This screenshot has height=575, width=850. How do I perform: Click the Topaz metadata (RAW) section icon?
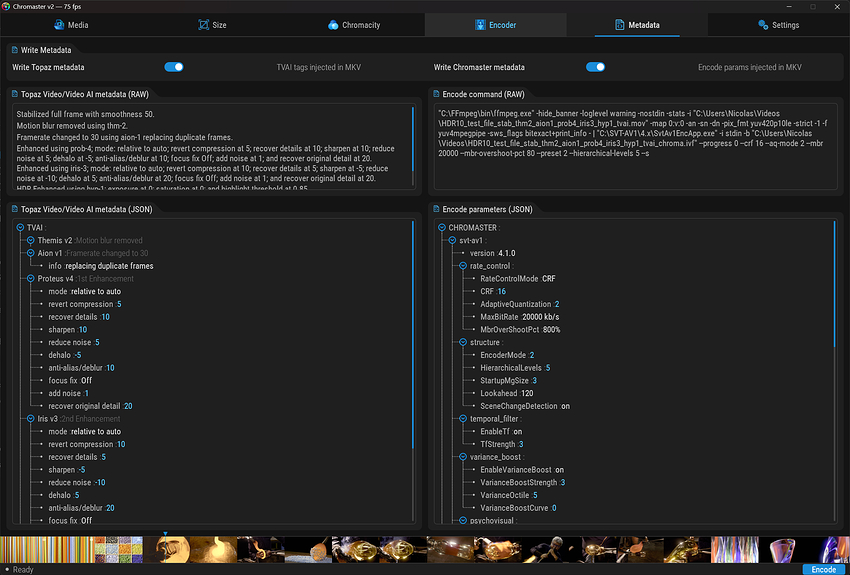(15, 94)
